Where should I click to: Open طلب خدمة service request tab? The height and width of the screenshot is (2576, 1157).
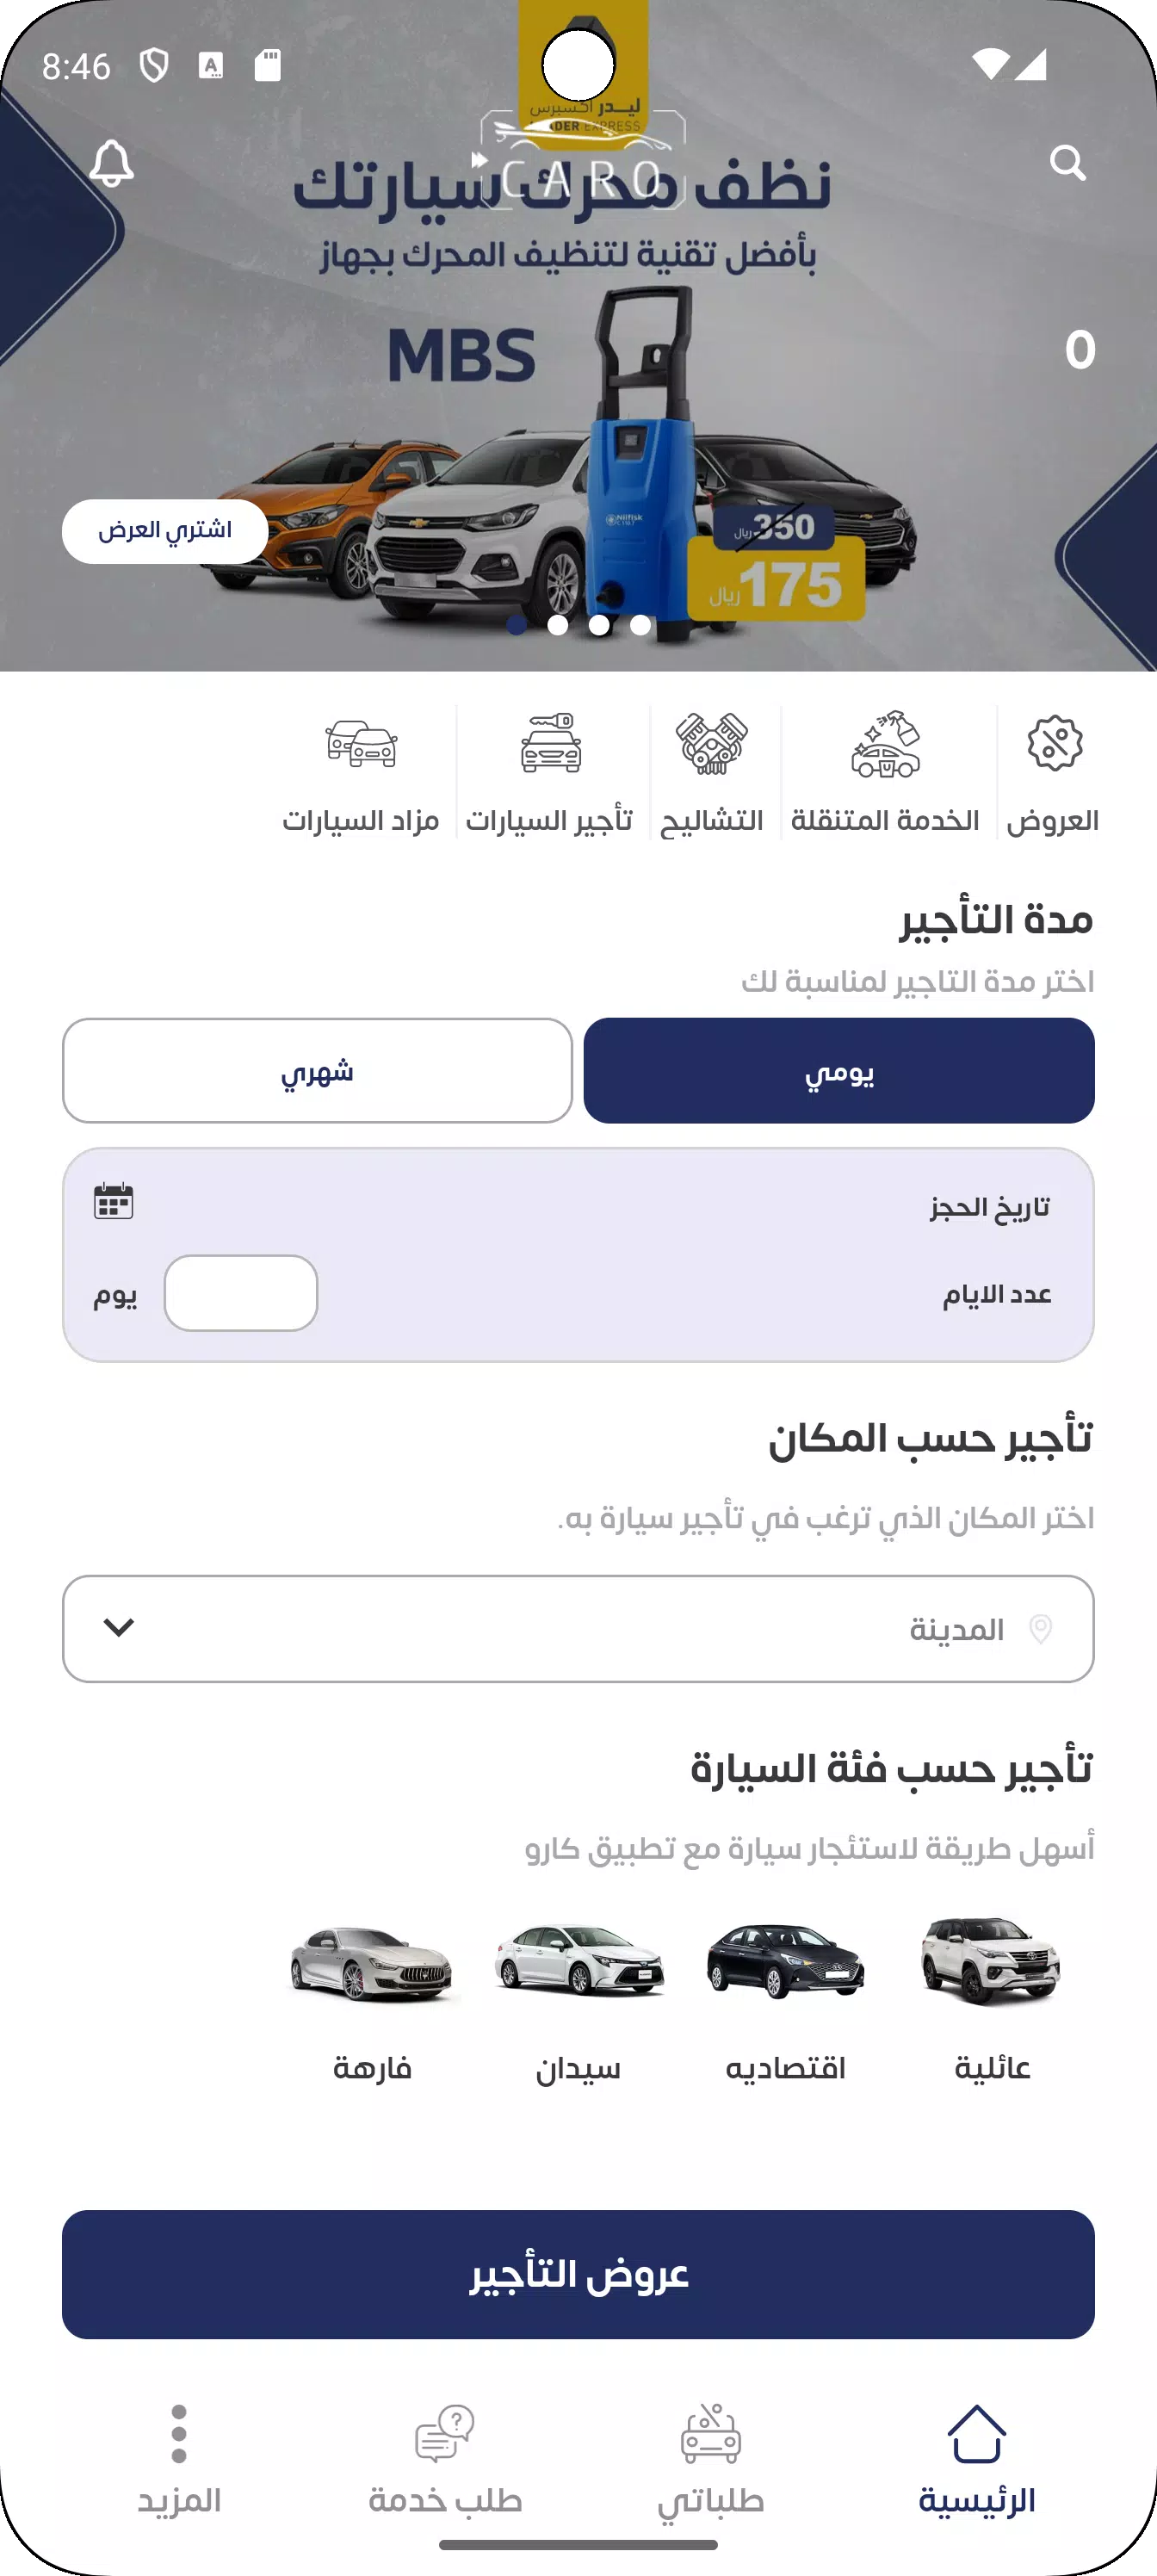click(x=445, y=2461)
